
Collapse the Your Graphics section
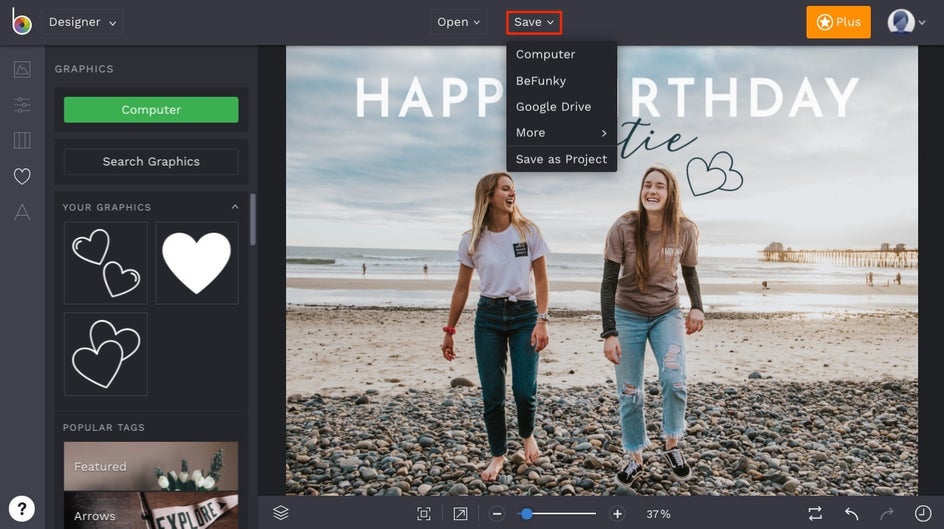point(235,207)
